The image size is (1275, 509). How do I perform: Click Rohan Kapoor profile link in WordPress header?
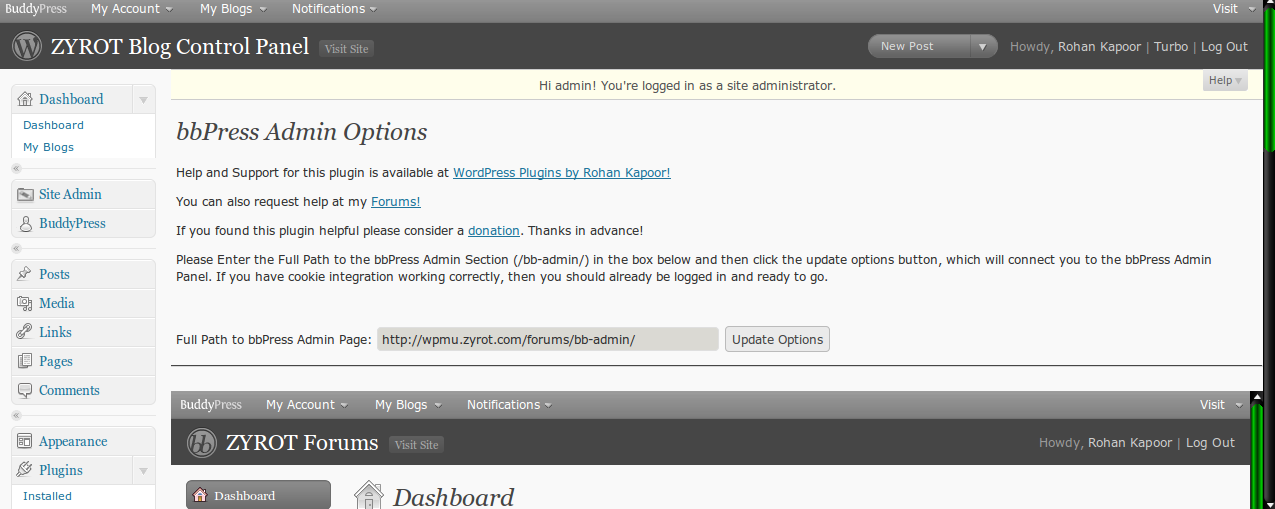(x=1101, y=47)
